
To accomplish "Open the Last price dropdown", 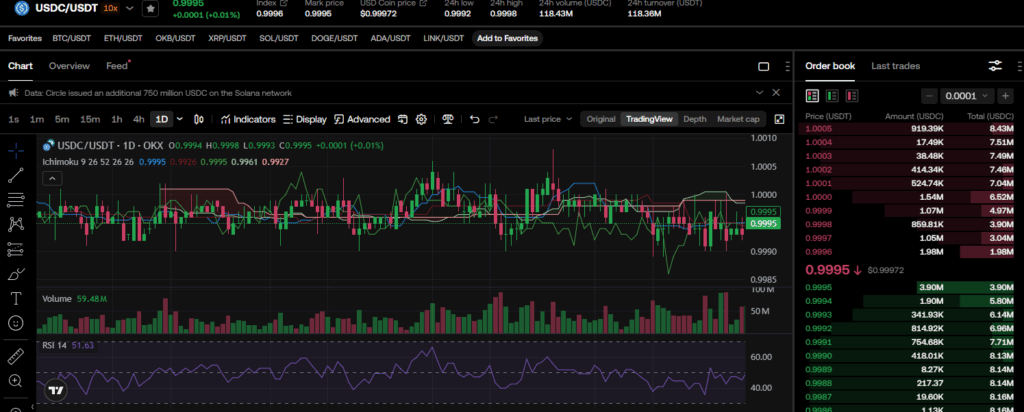I will tap(547, 119).
